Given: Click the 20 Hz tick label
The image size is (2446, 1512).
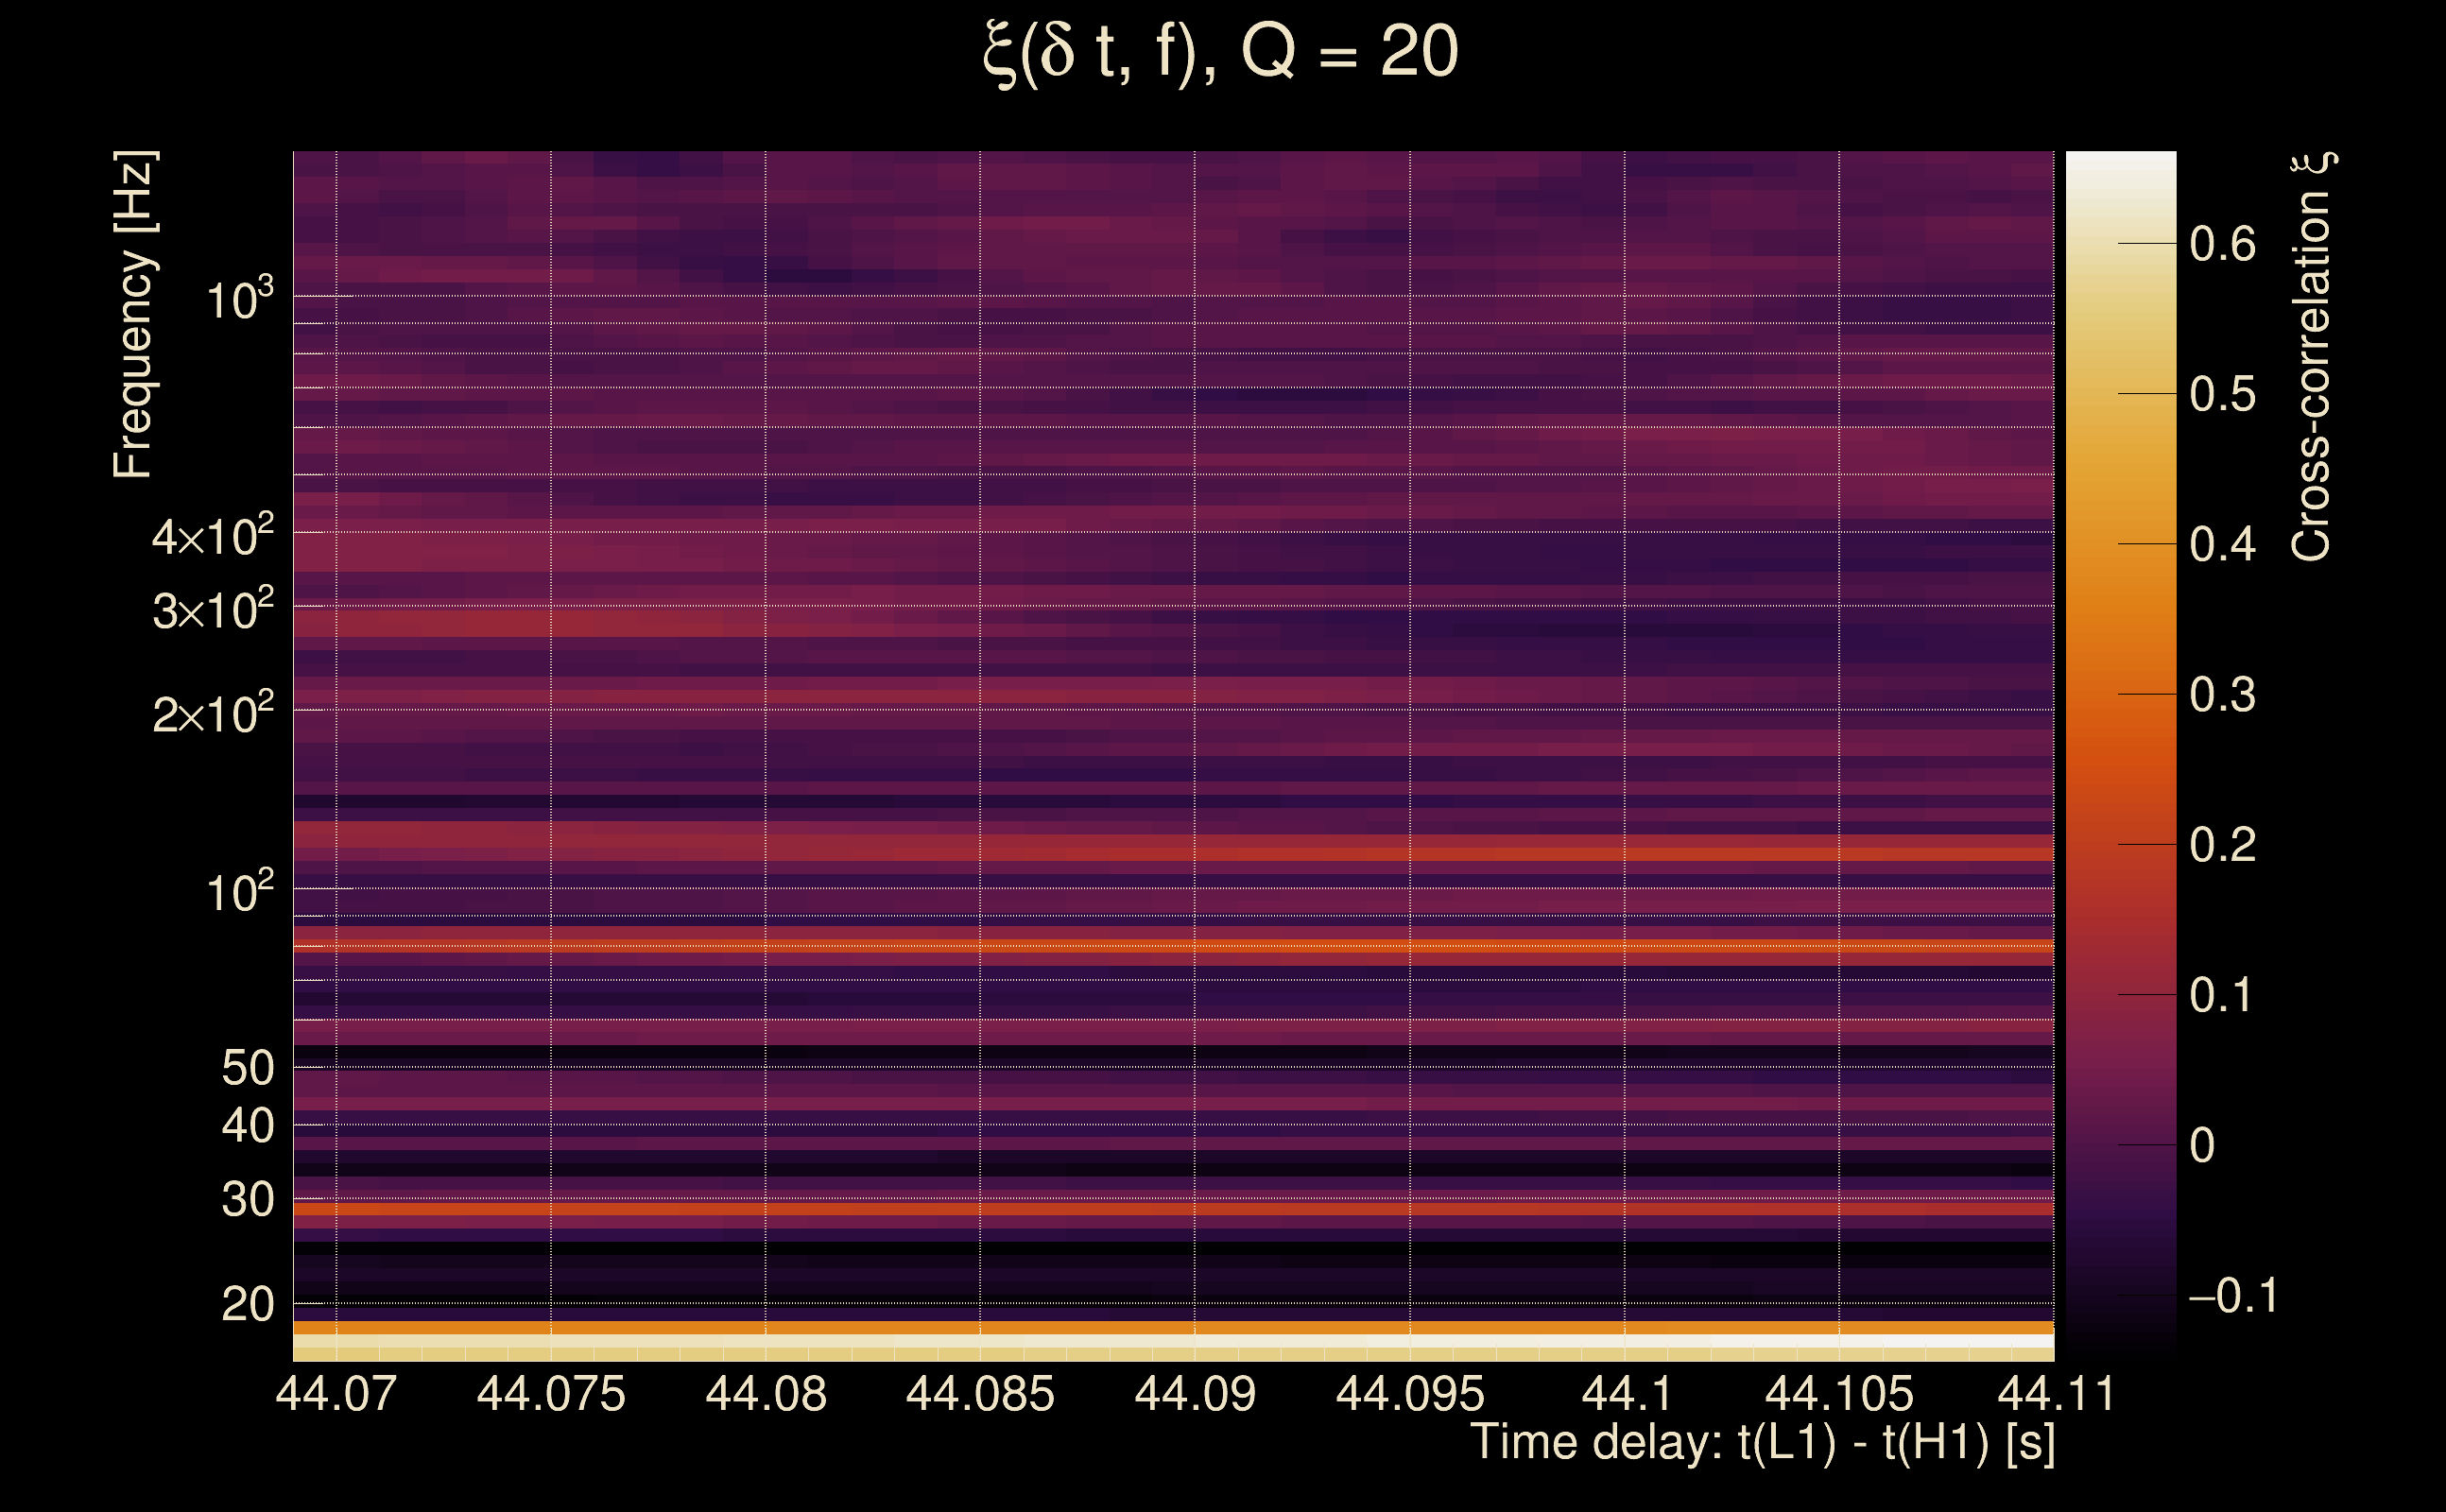Looking at the screenshot, I should point(247,1304).
